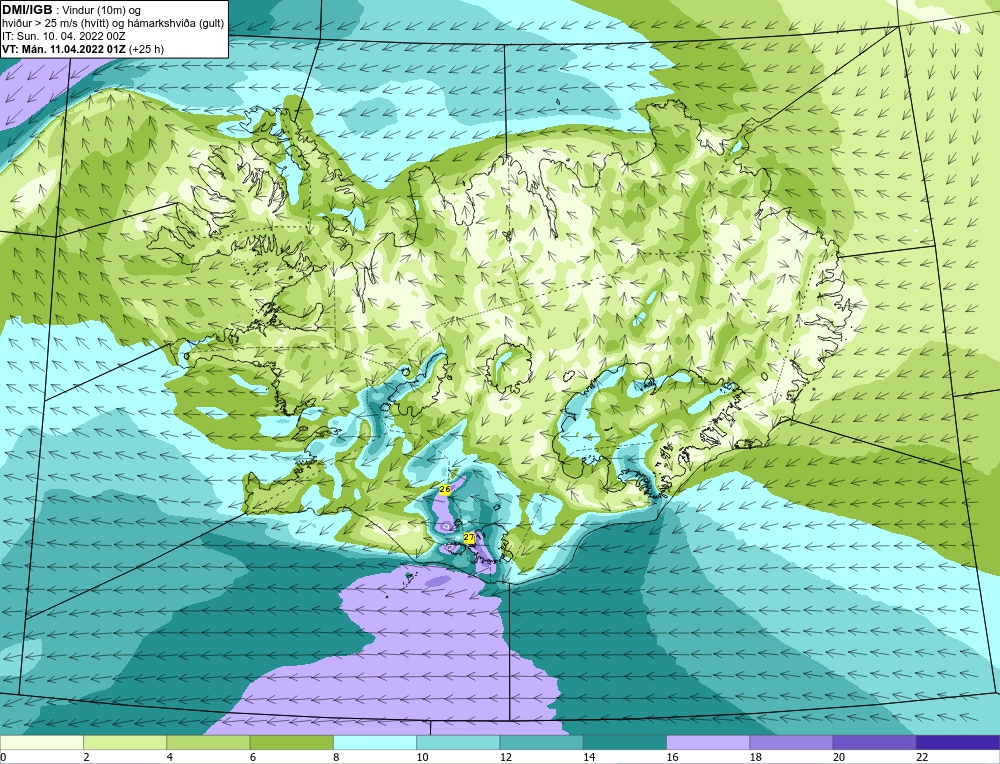The width and height of the screenshot is (1000, 764).
Task: Select the 6–8 m/s dark green legend swatch
Action: tap(291, 743)
